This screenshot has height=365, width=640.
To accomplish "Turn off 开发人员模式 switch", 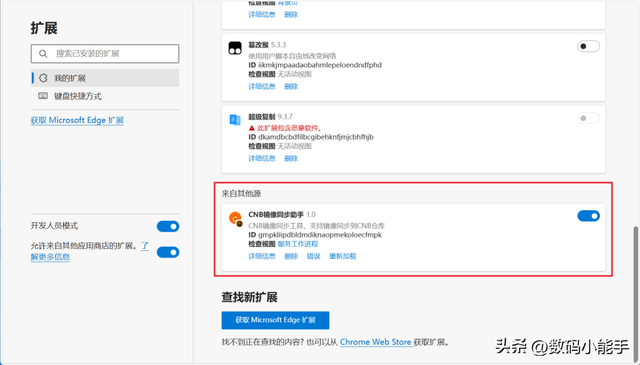I will 168,226.
